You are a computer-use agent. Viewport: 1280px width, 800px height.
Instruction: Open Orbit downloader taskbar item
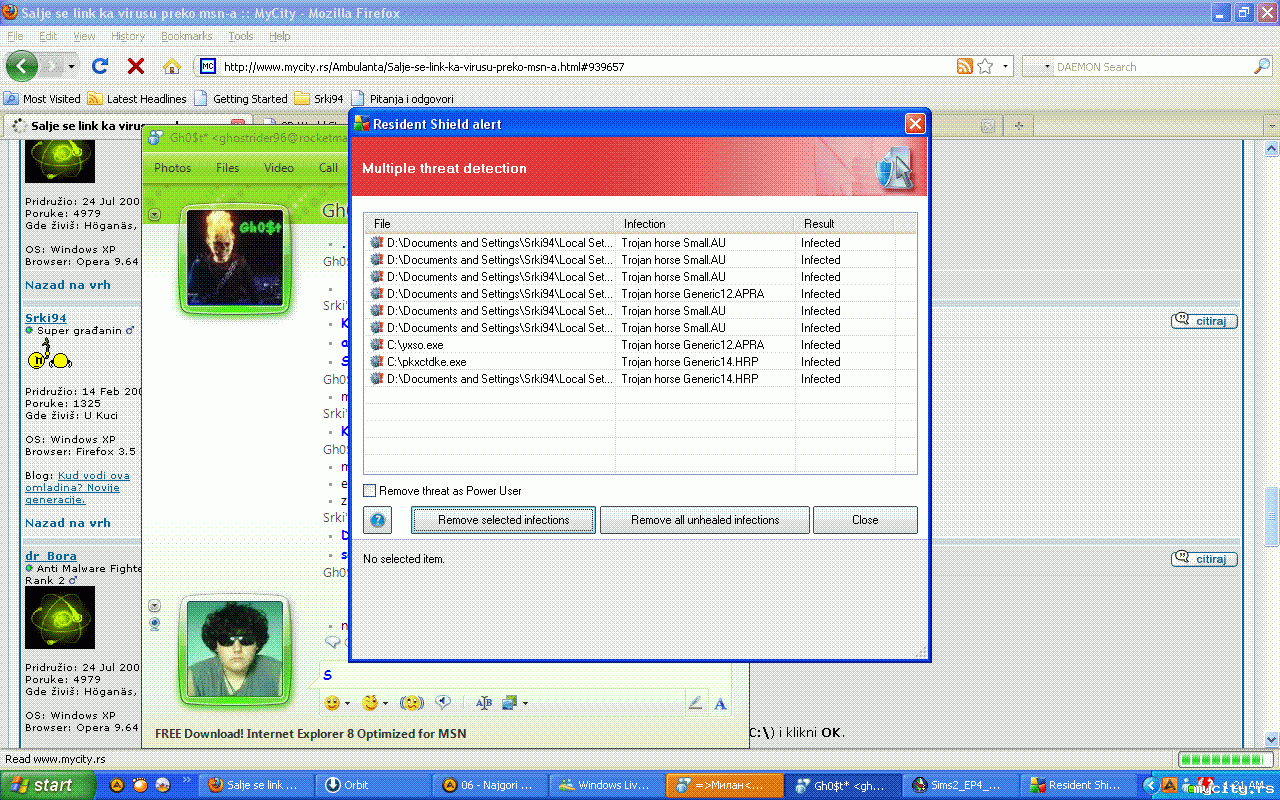pos(372,785)
